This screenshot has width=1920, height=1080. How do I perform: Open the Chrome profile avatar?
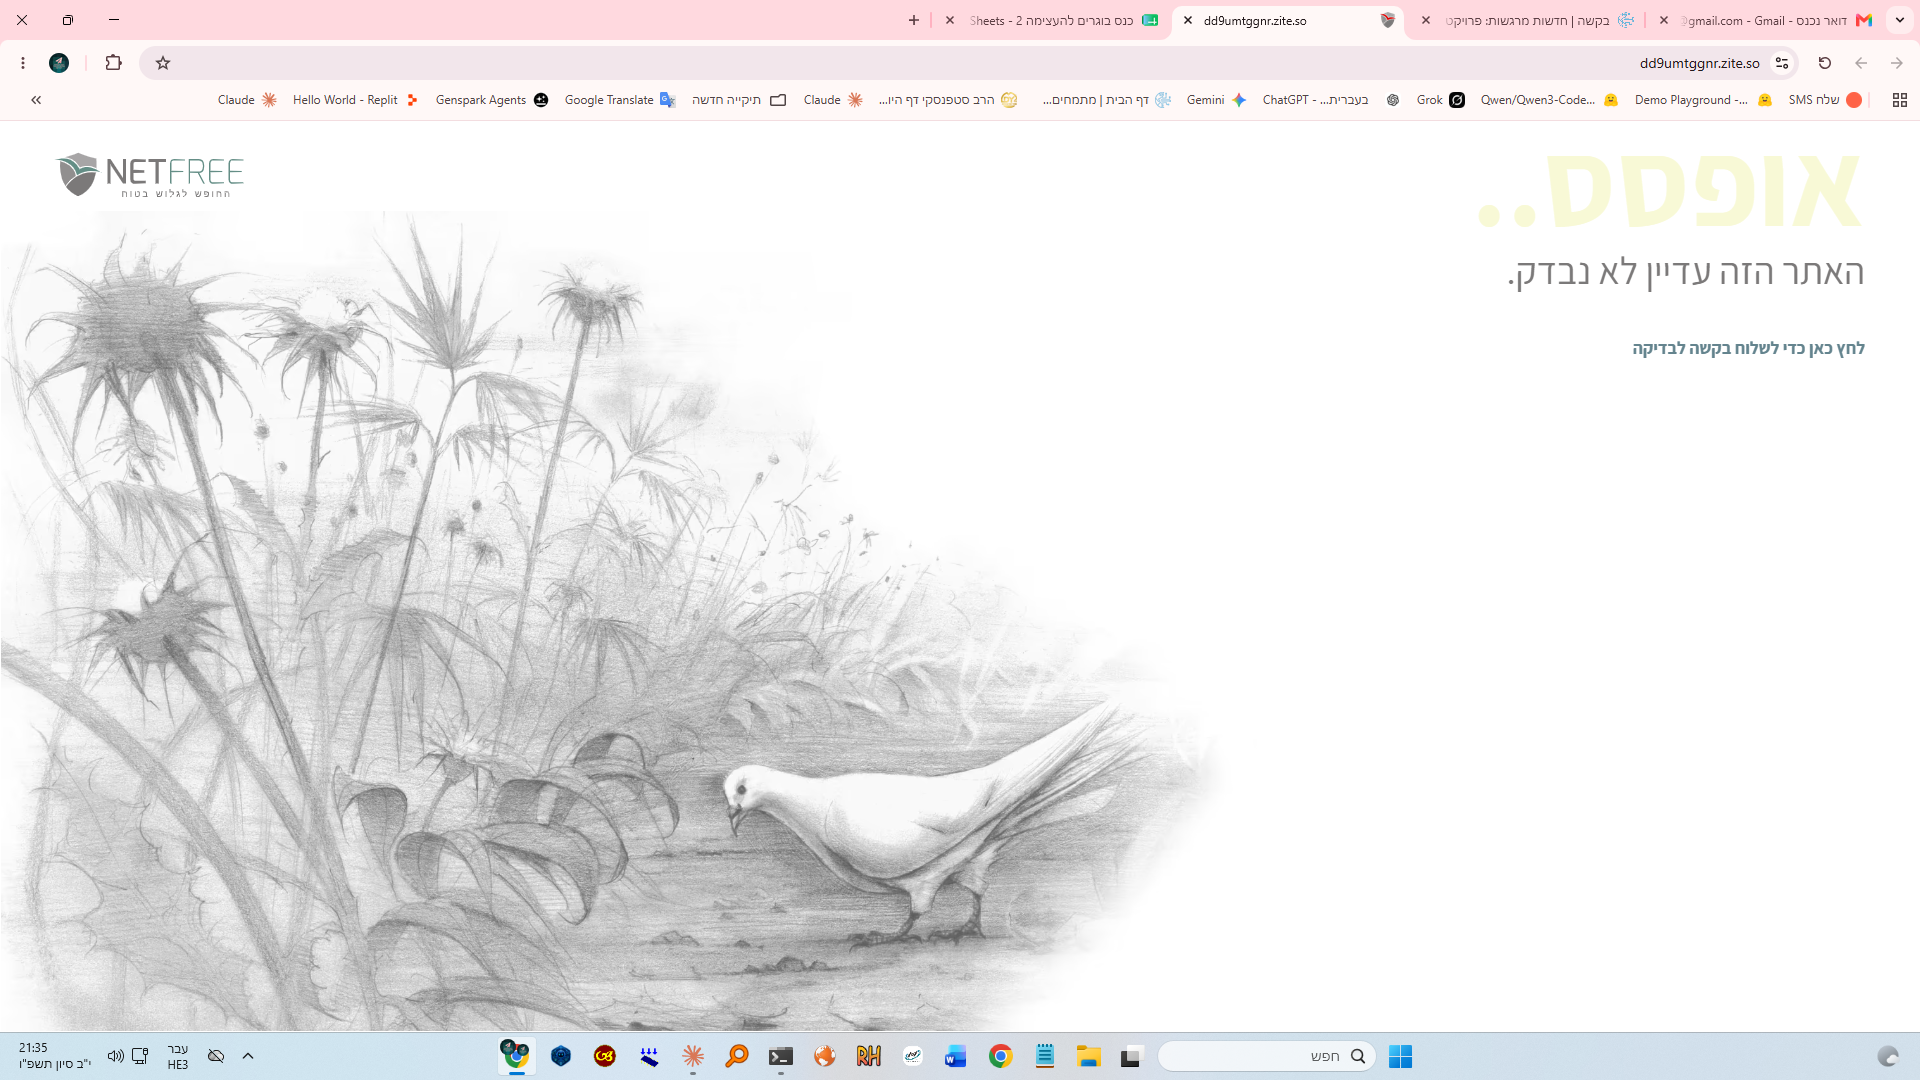point(59,63)
